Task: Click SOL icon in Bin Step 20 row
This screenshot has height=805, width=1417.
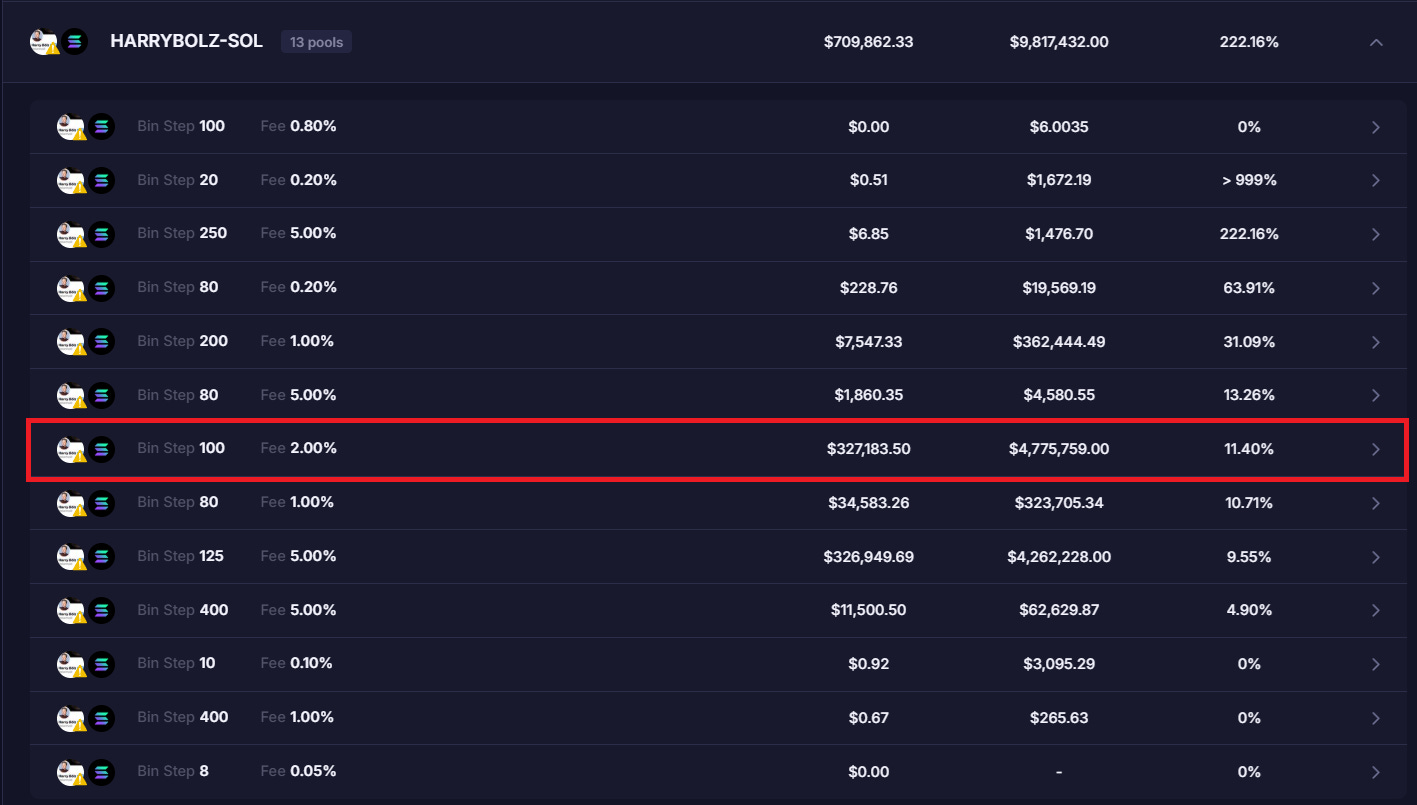Action: 101,181
